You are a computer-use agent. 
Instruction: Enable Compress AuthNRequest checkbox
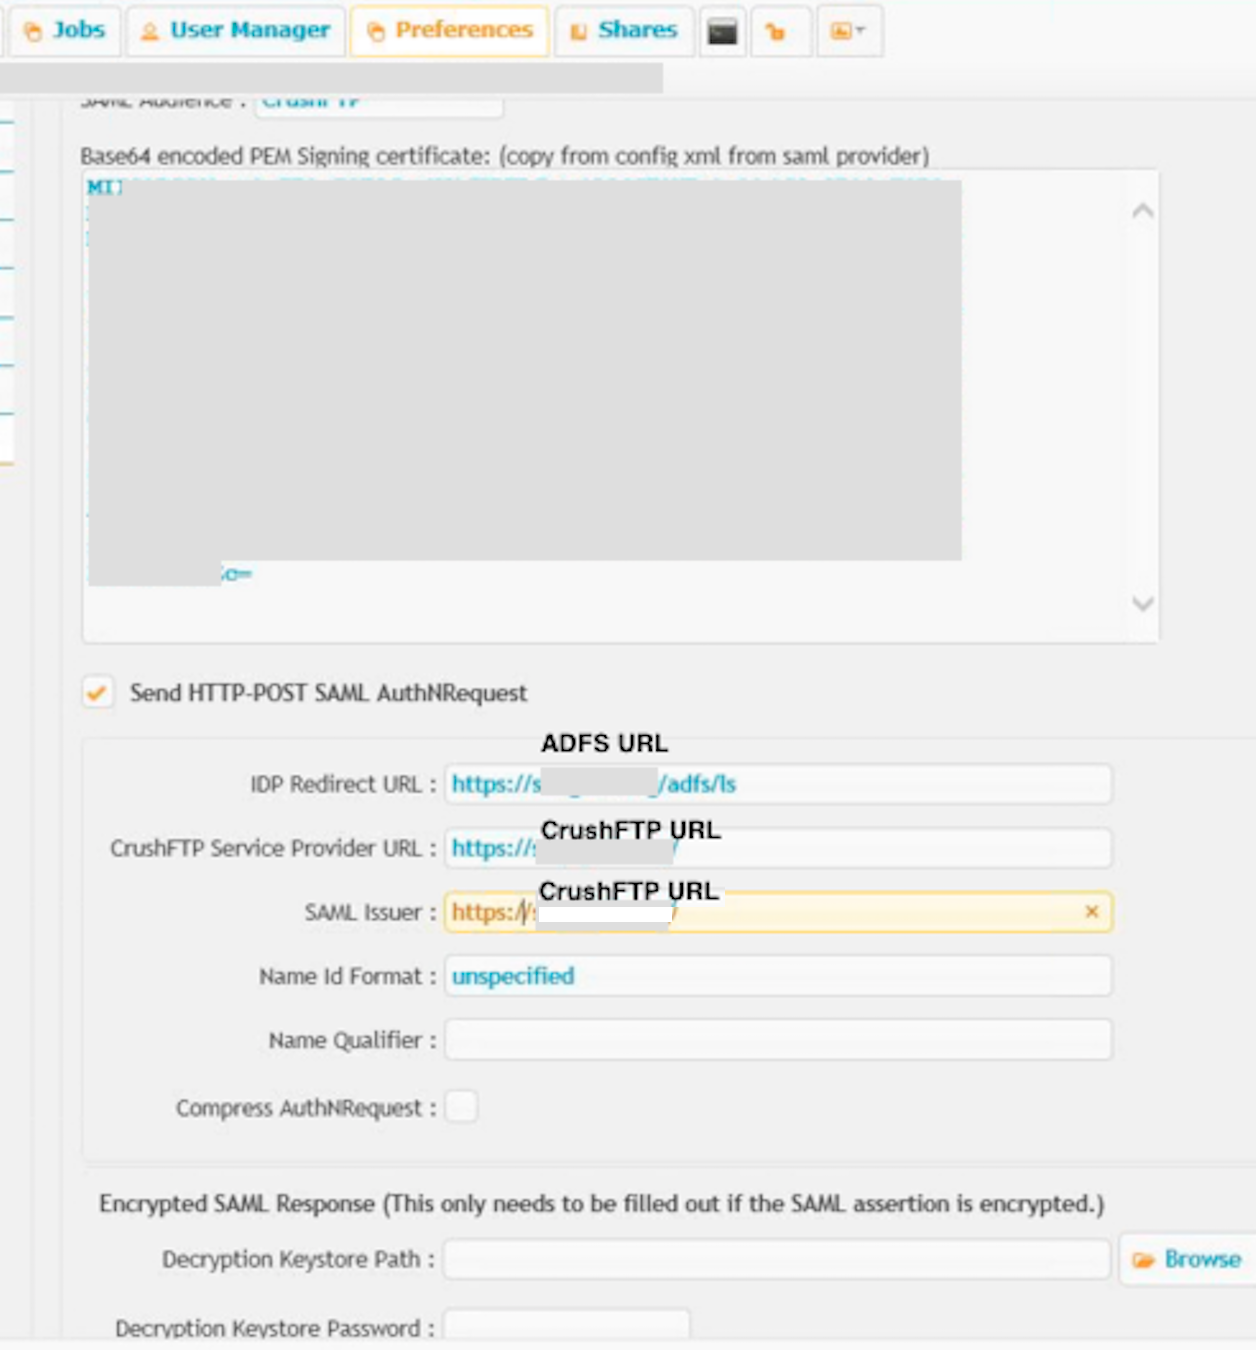point(461,1107)
